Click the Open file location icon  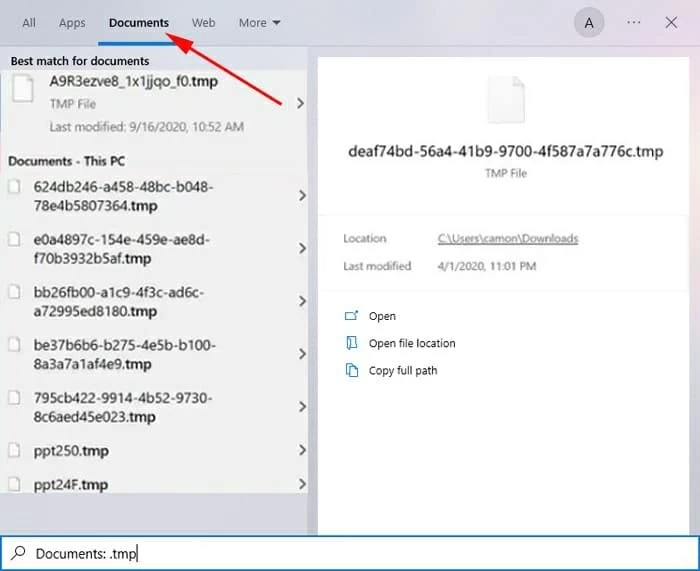tap(351, 343)
